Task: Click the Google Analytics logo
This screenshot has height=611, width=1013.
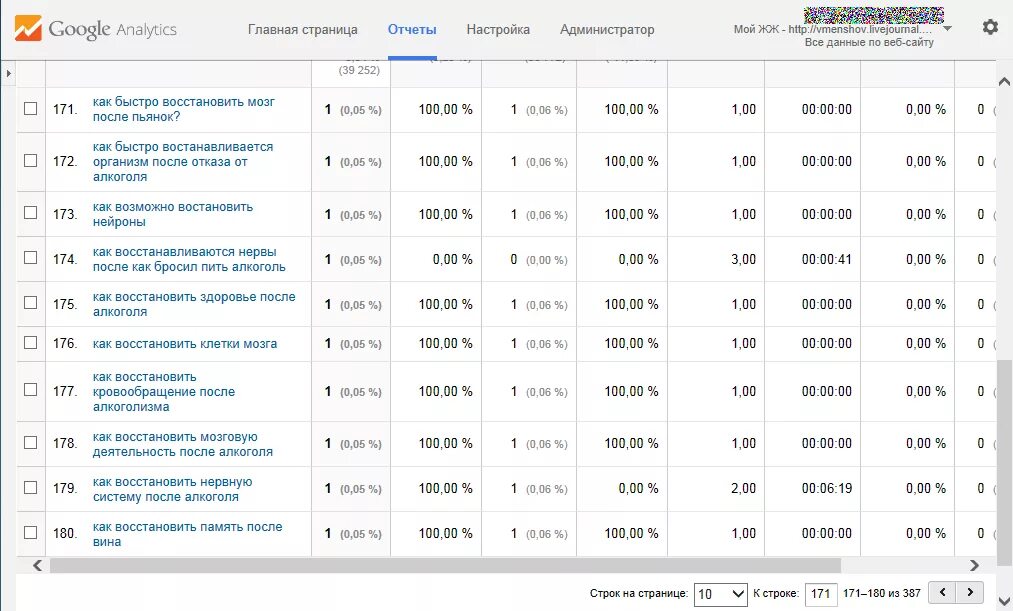Action: pos(95,28)
